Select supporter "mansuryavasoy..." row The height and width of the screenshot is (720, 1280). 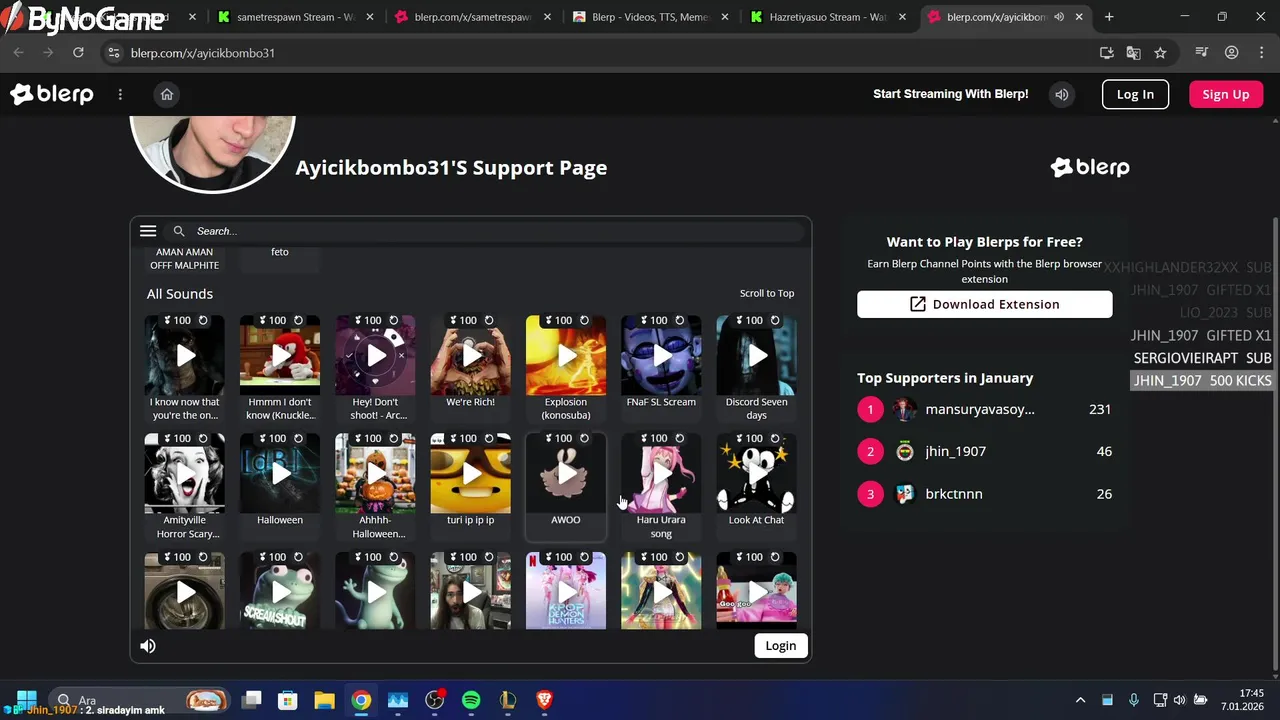pos(985,409)
